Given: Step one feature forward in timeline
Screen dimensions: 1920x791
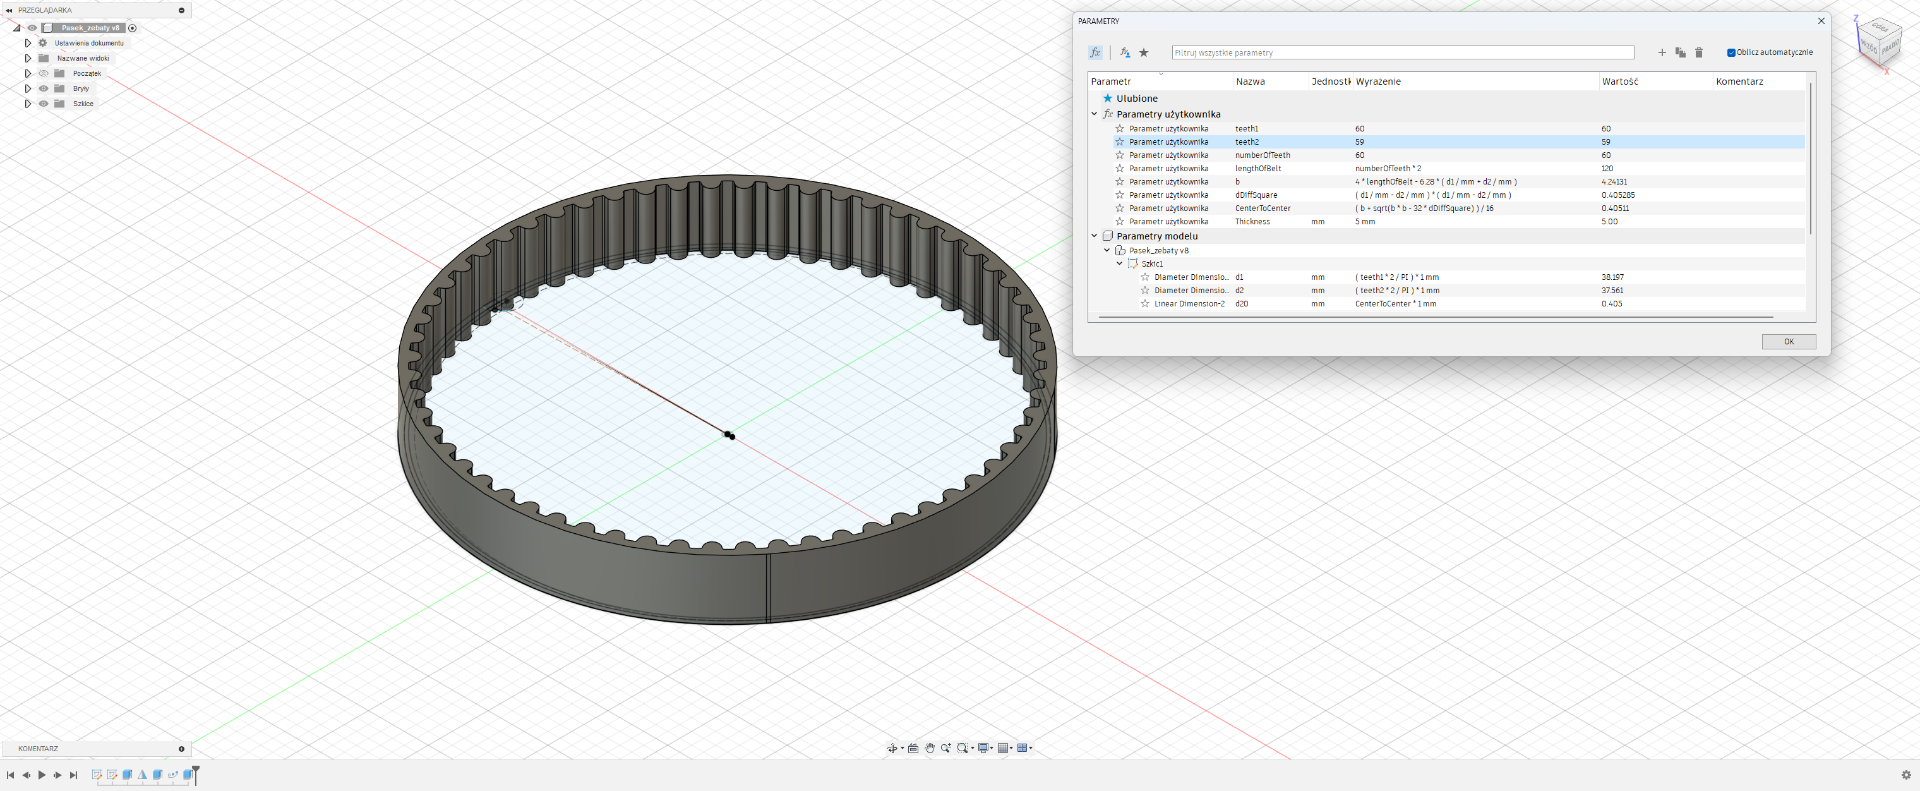Looking at the screenshot, I should (x=57, y=775).
